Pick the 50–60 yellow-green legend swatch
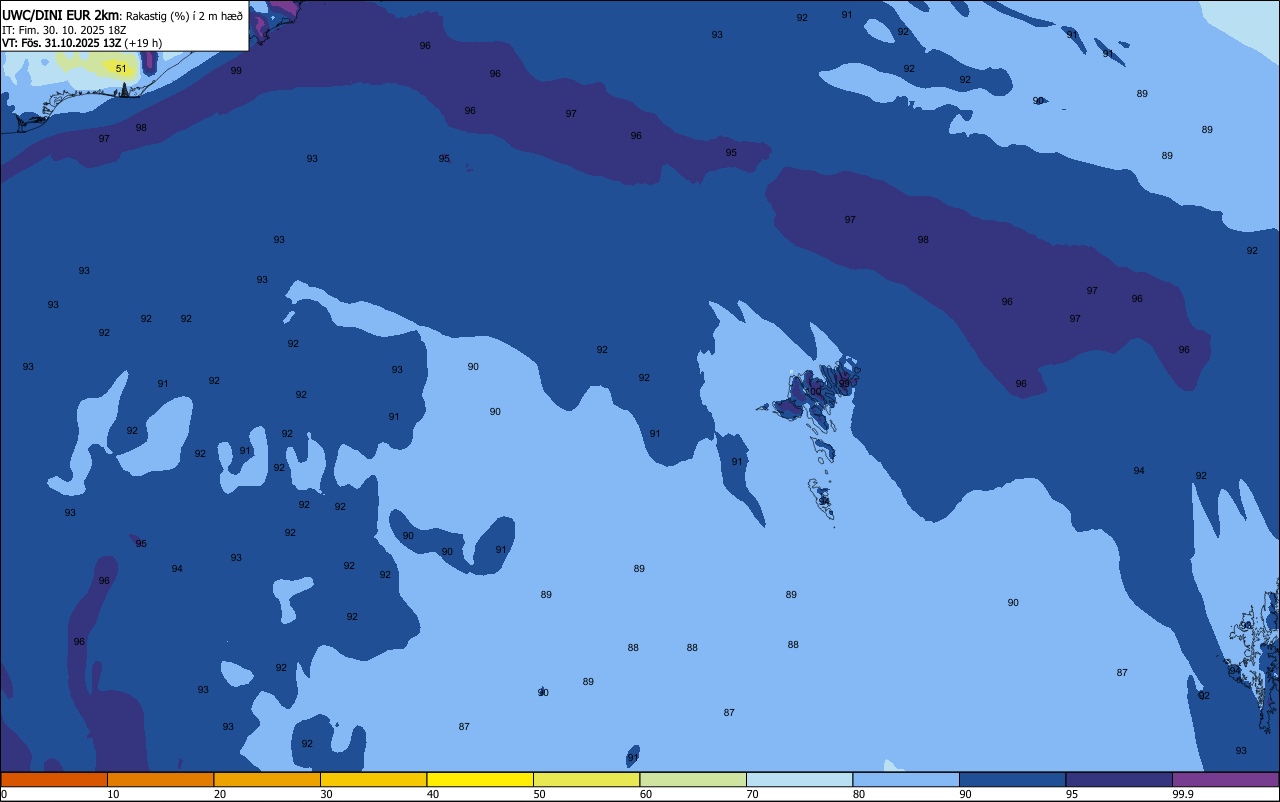Viewport: 1280px width, 802px height. [x=586, y=779]
